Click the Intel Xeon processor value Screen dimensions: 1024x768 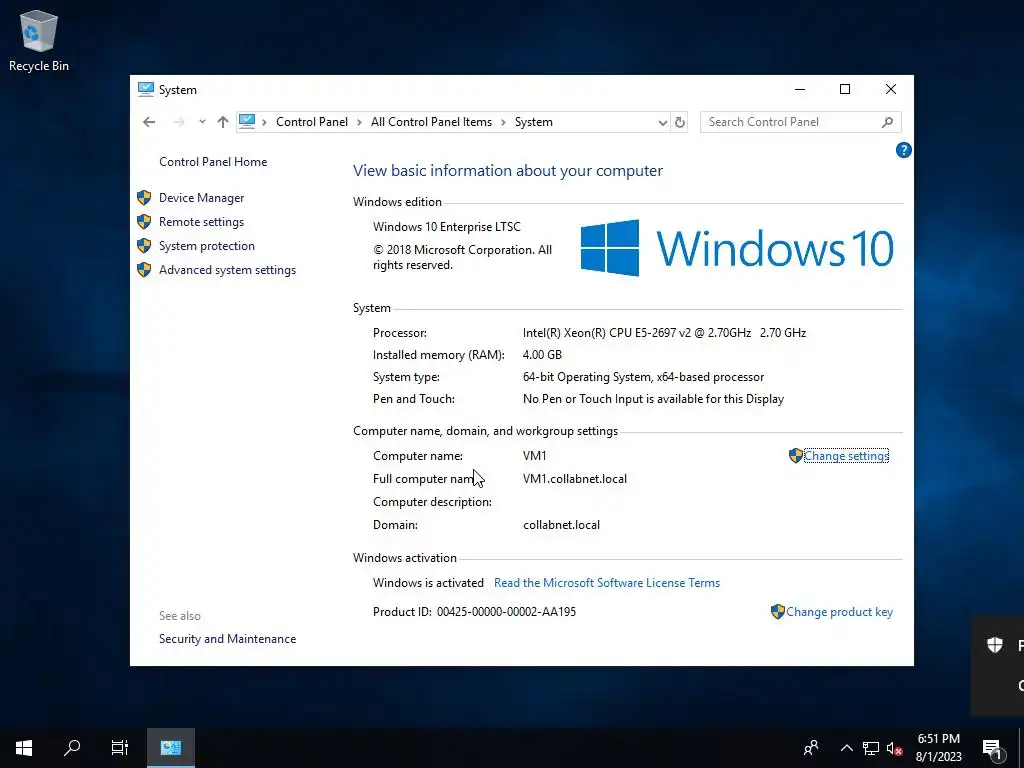[x=664, y=333]
